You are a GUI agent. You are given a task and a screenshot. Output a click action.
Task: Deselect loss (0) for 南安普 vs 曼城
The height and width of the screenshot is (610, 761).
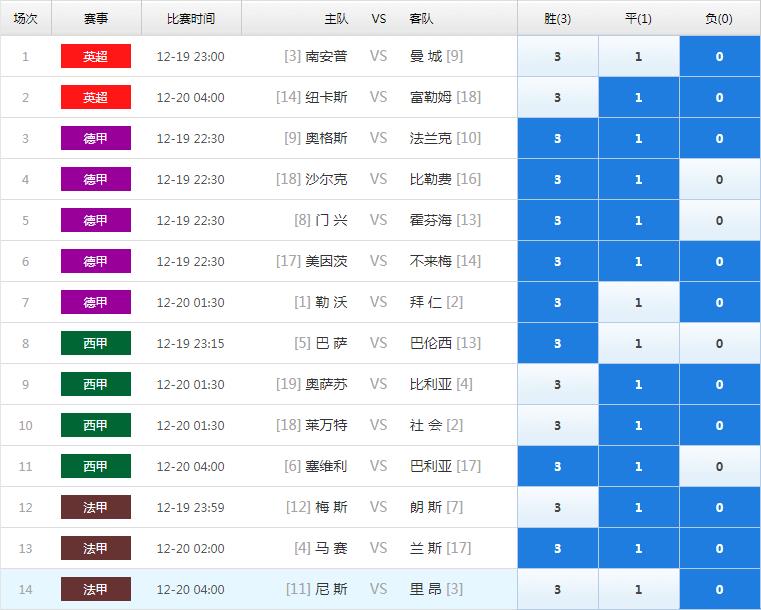(x=720, y=56)
